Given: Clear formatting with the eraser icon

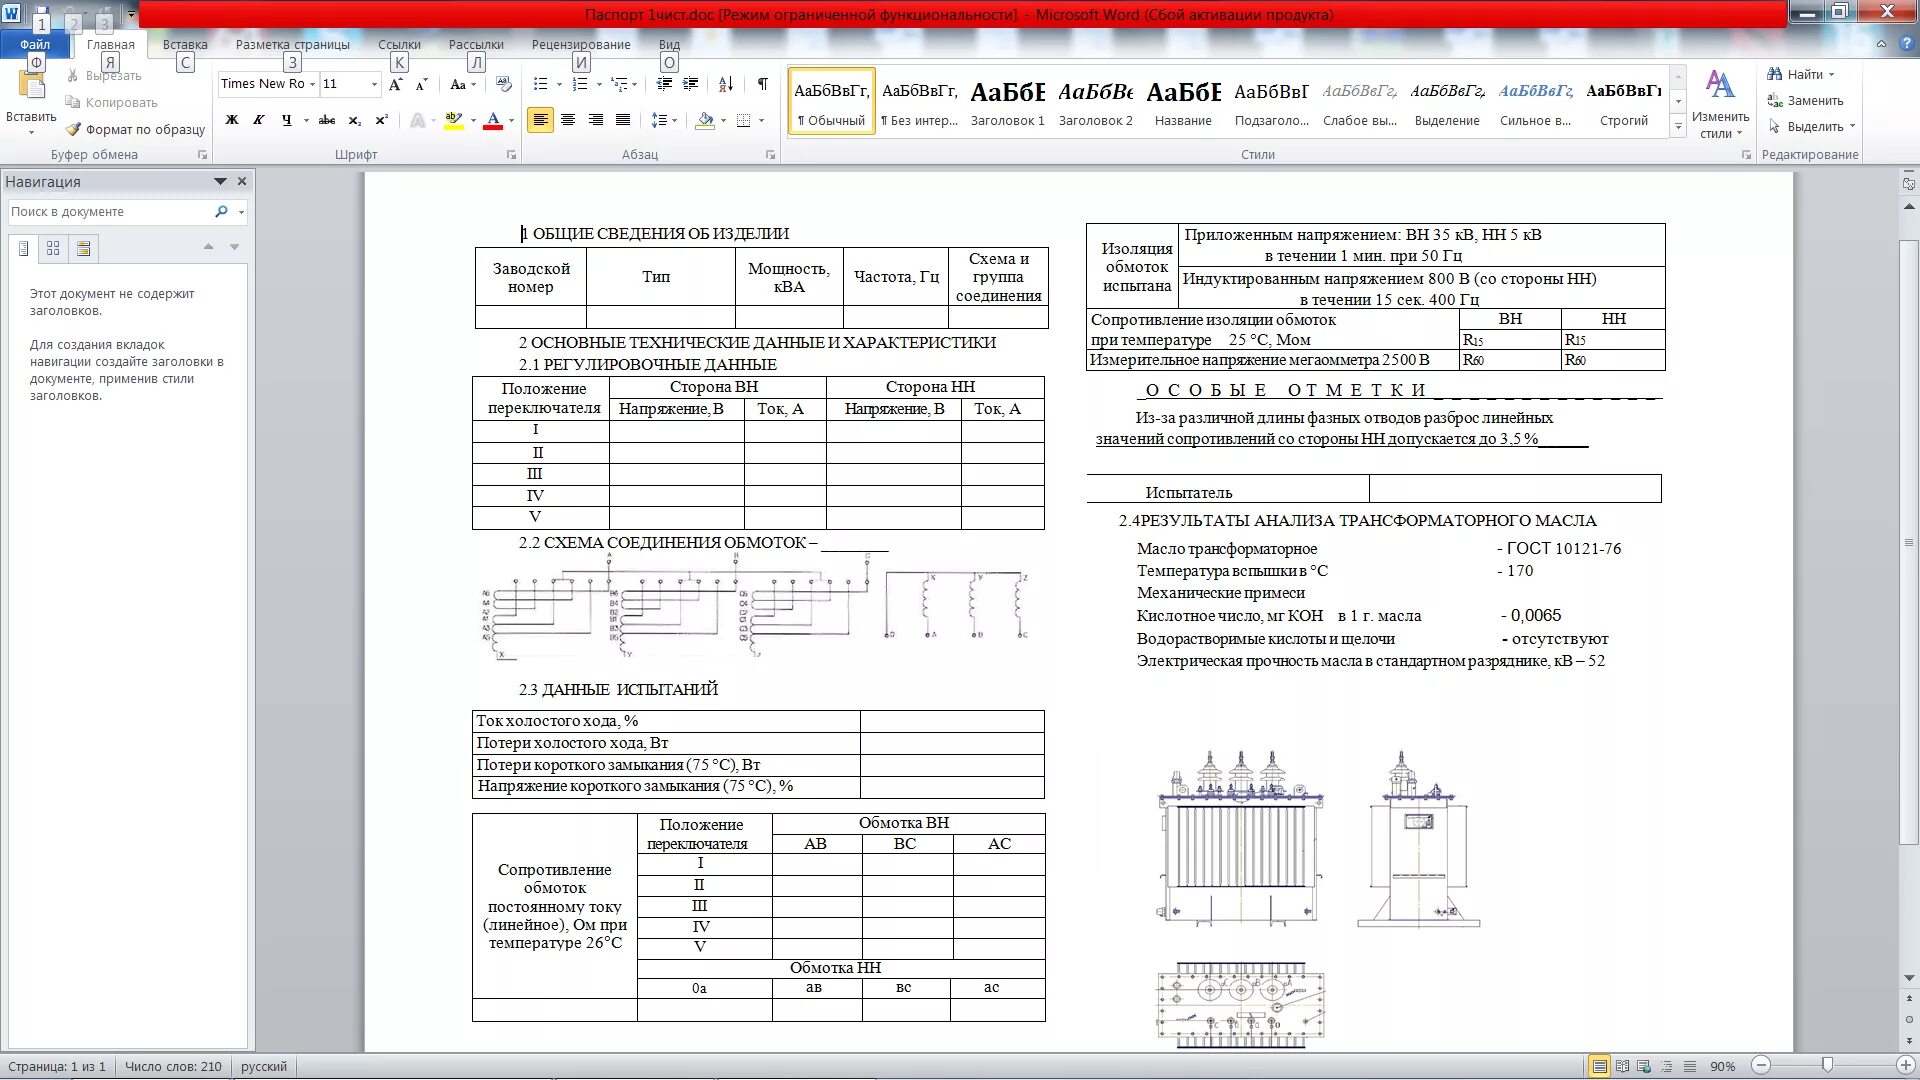Looking at the screenshot, I should pos(503,84).
